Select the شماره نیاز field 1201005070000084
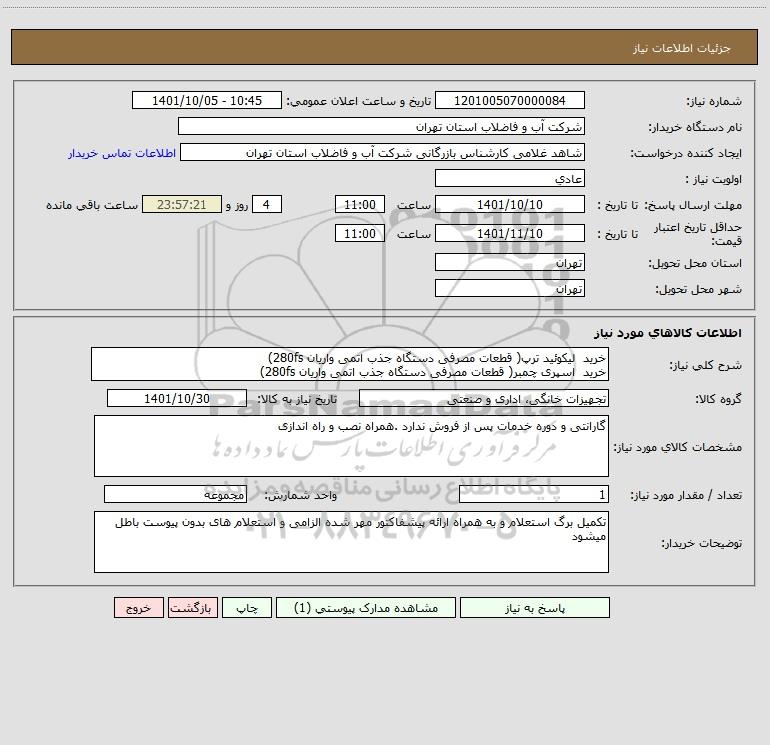 point(510,100)
